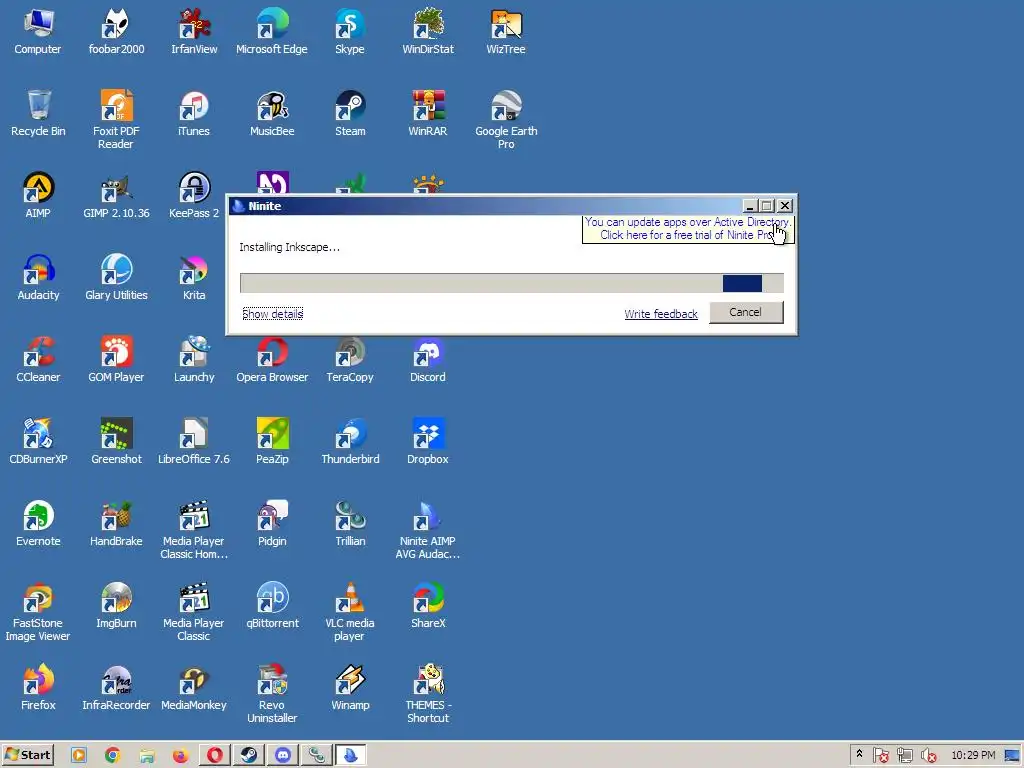1024x768 pixels.
Task: Select the Thunderbird desktop shortcut
Action: (x=350, y=441)
